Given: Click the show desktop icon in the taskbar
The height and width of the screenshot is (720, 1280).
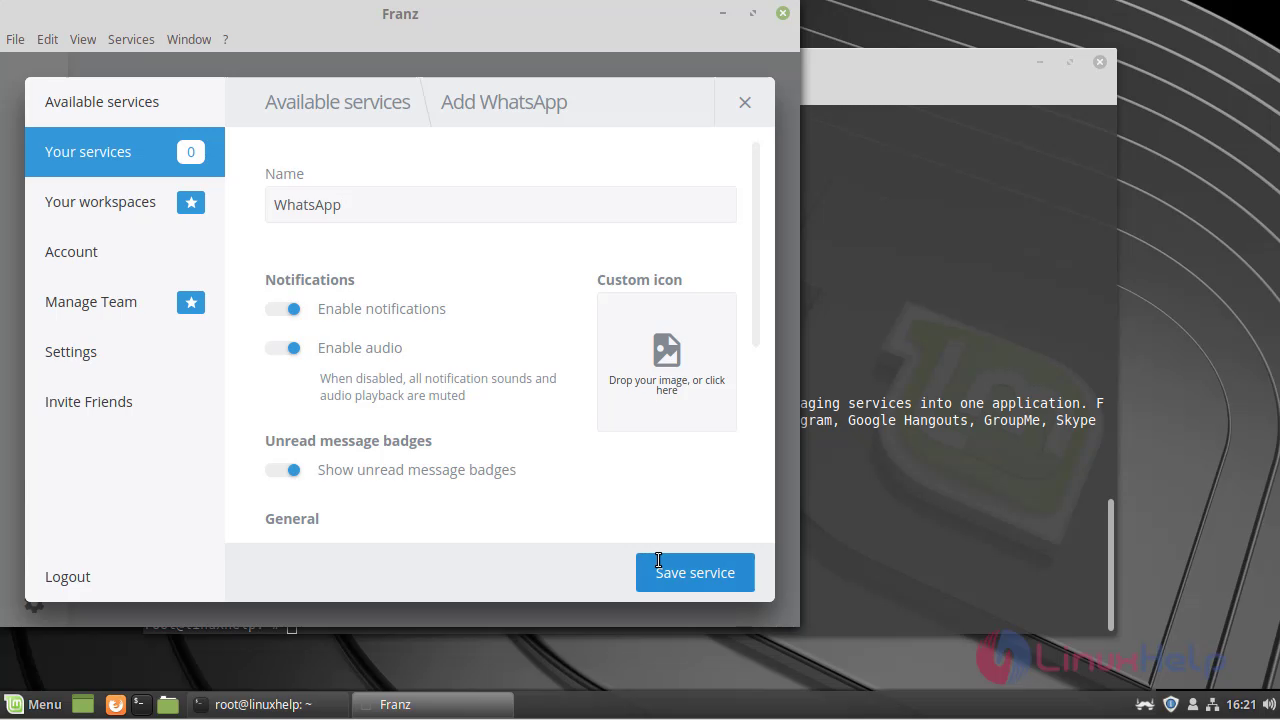Looking at the screenshot, I should coord(83,704).
